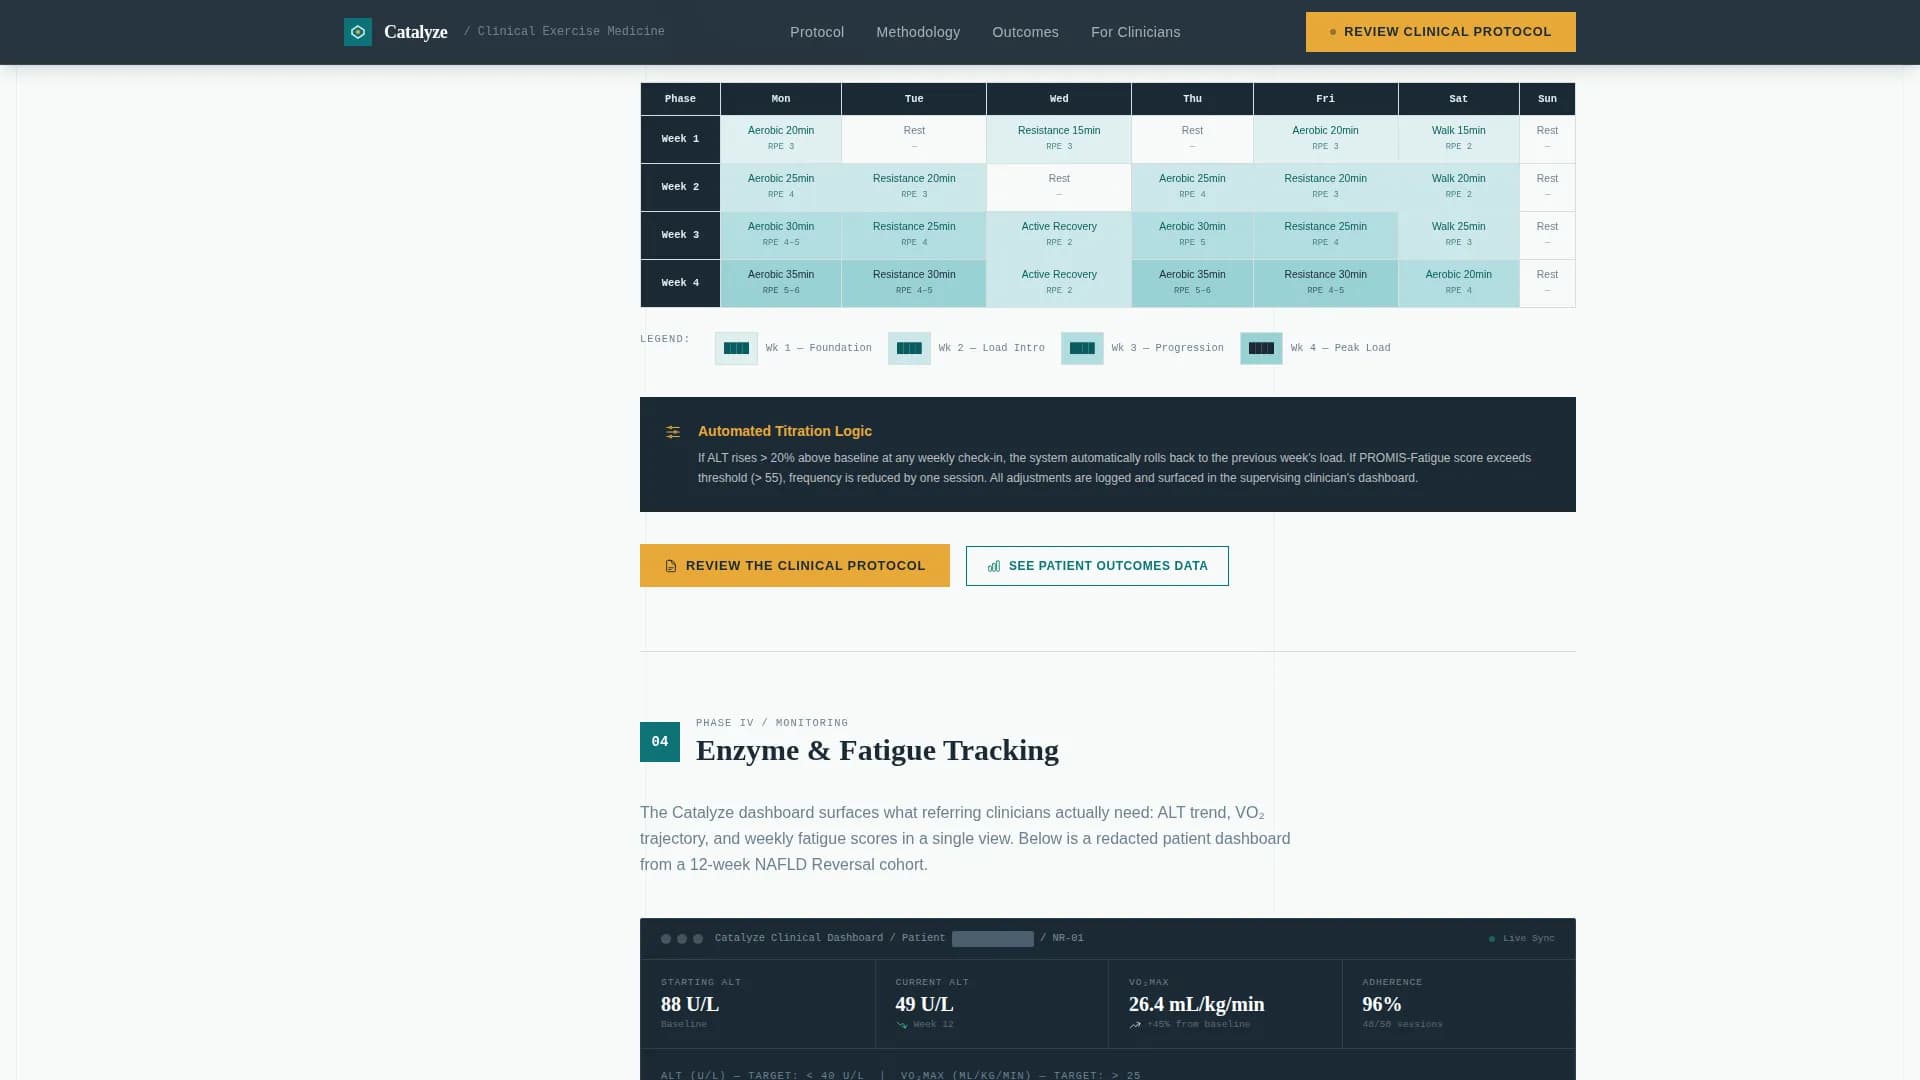Viewport: 1920px width, 1080px height.
Task: Click the bar chart icon in See Patient Outcomes Data
Action: (x=994, y=566)
